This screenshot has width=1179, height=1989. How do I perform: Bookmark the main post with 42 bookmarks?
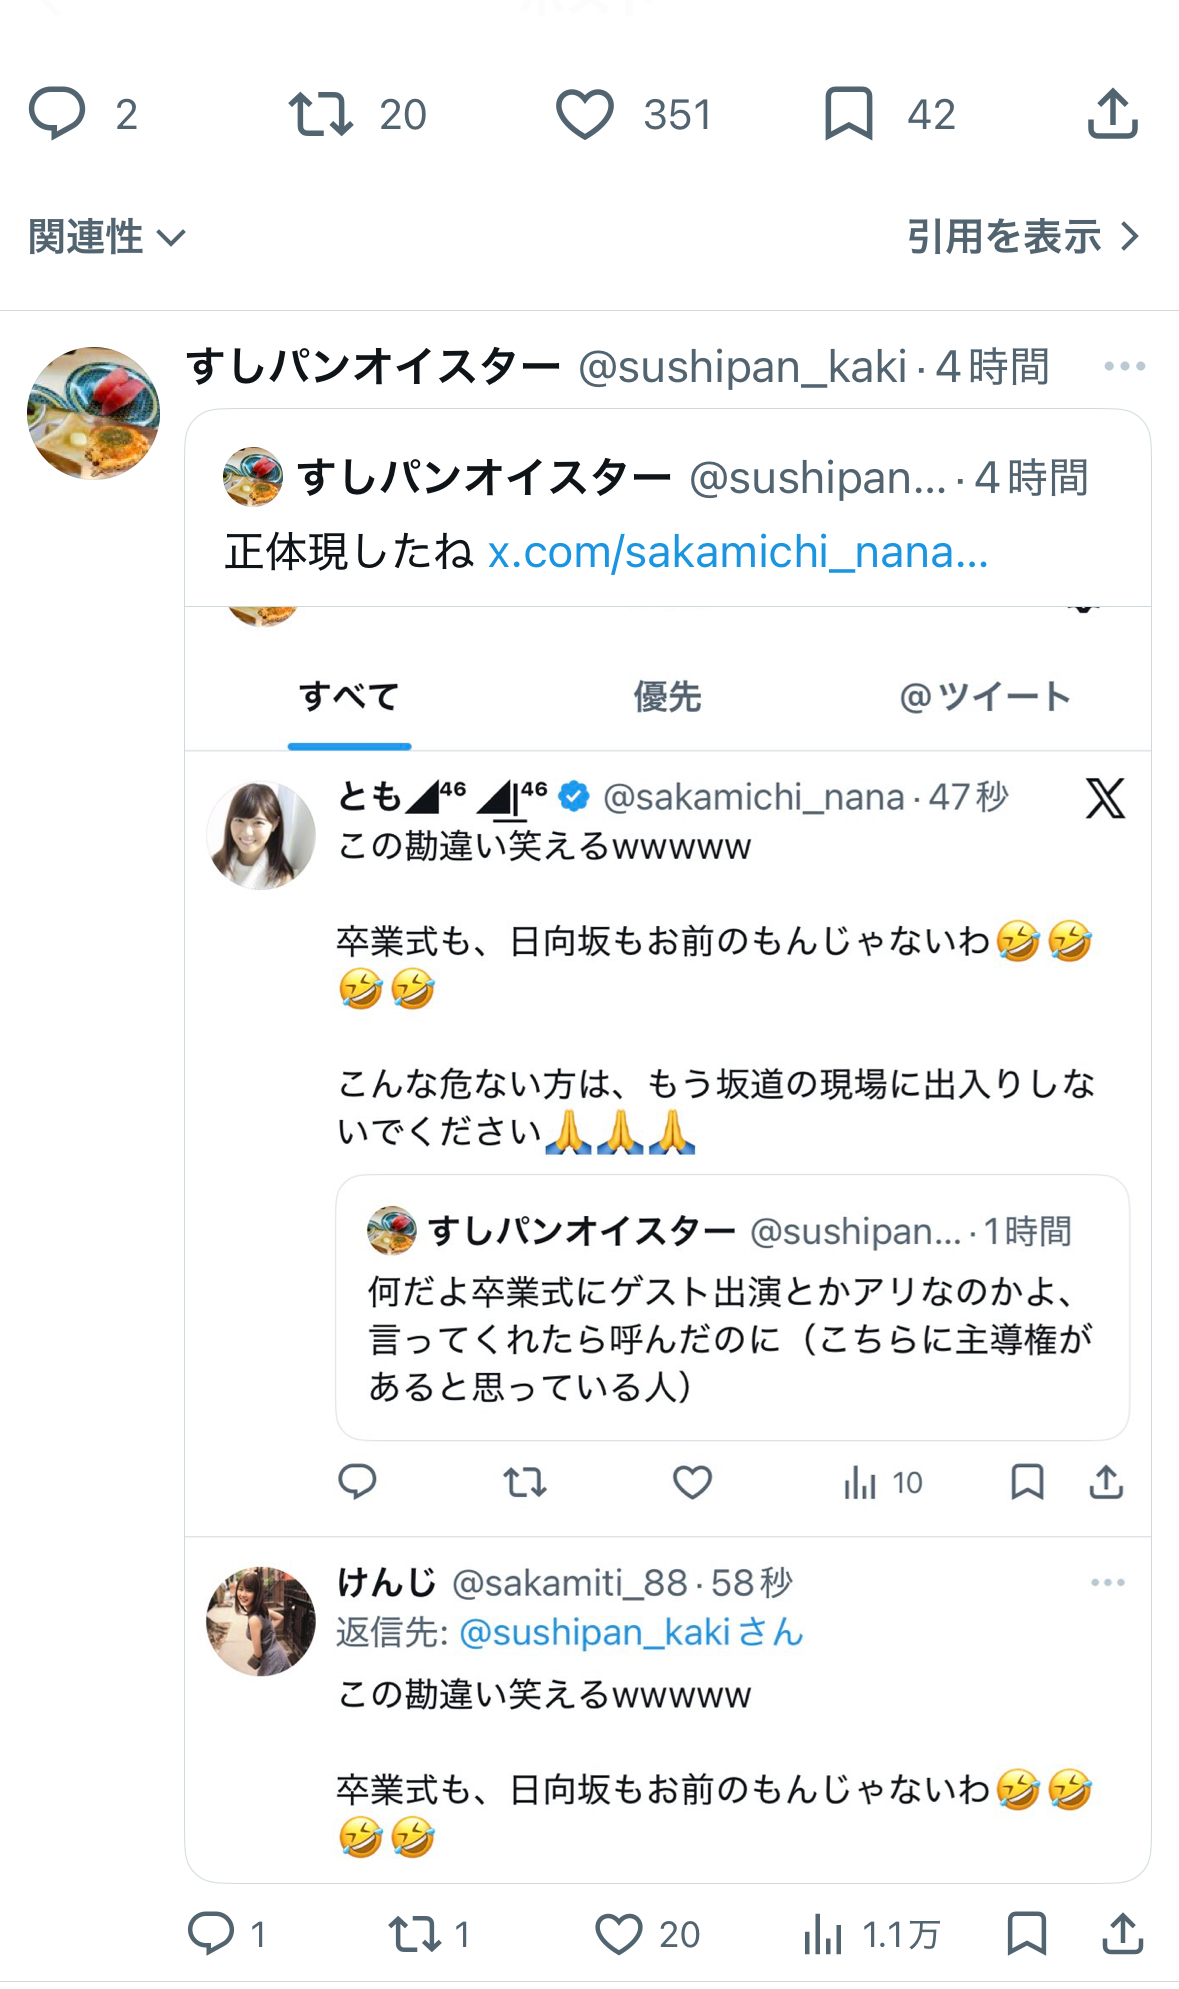coord(849,113)
